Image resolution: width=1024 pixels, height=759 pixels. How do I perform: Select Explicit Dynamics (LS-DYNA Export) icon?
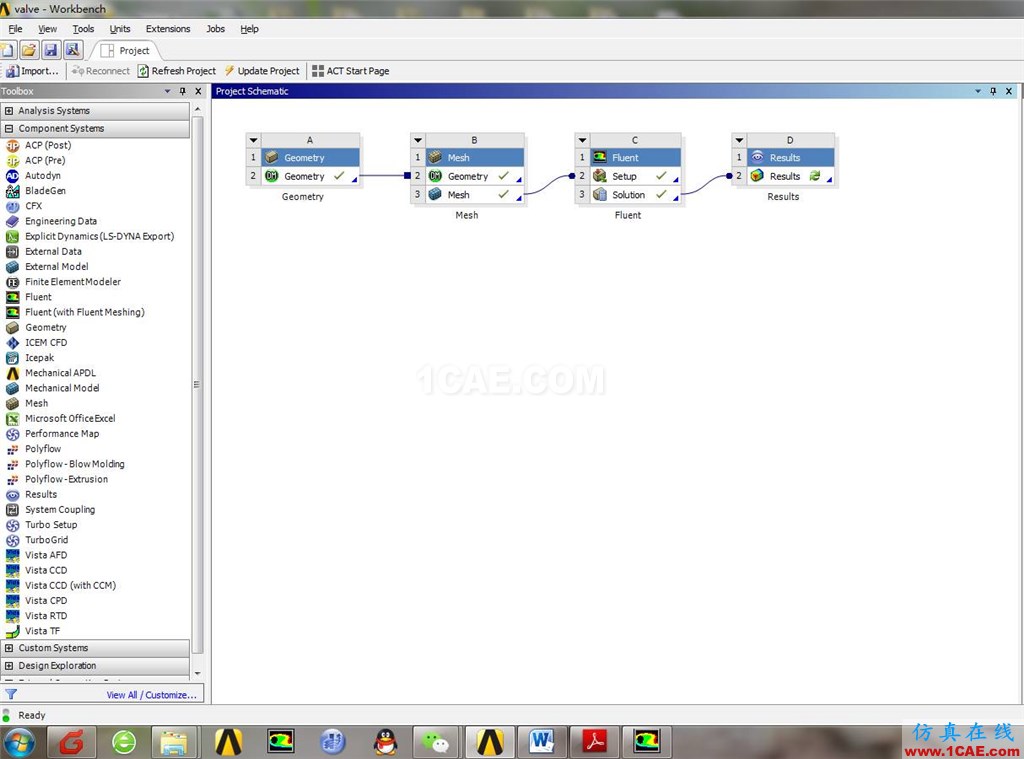tap(12, 236)
